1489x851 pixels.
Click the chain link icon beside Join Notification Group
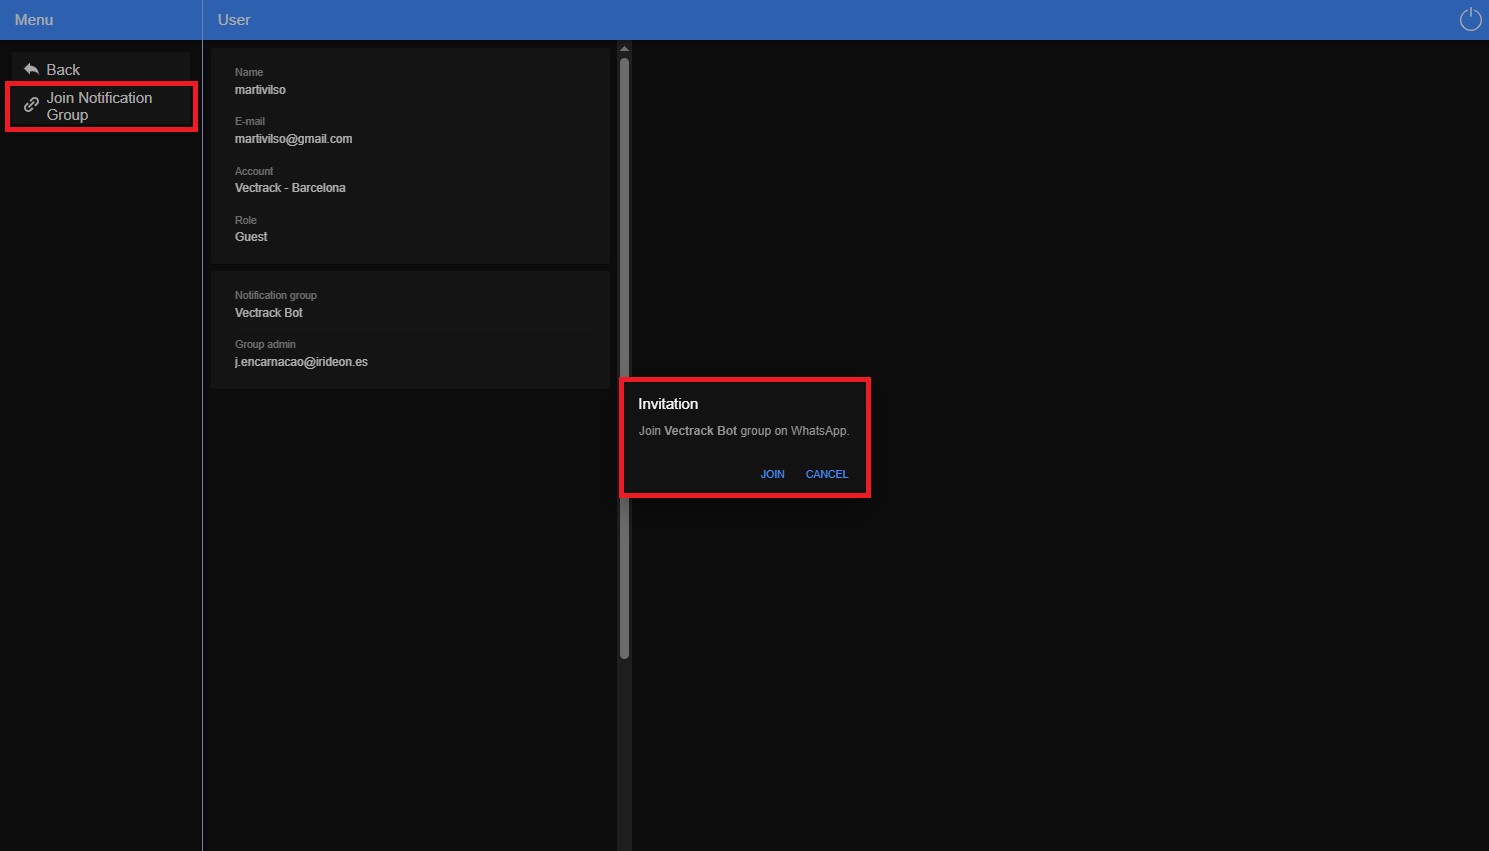(31, 104)
